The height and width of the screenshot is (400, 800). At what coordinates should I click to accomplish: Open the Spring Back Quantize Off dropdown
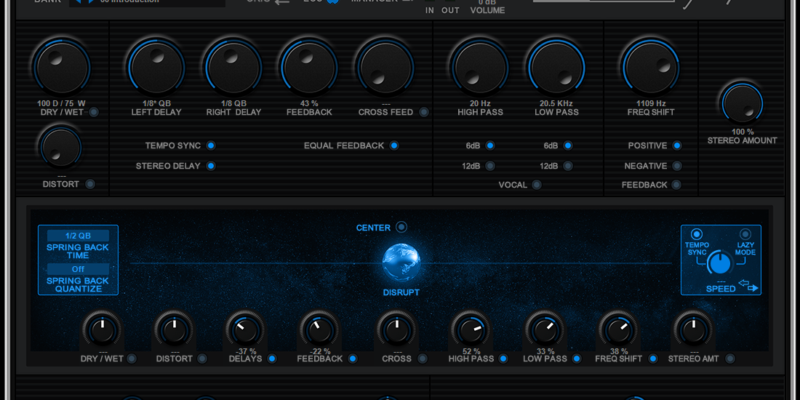[78, 269]
